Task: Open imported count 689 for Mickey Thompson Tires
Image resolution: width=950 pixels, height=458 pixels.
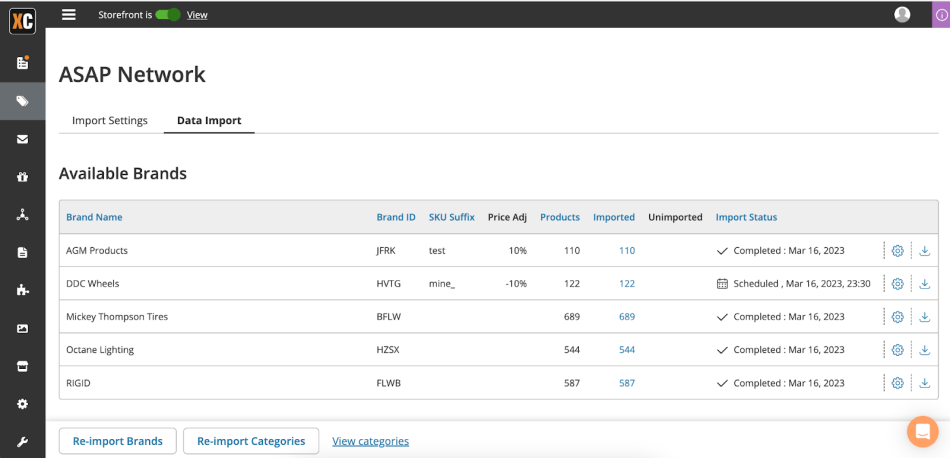Action: 627,317
